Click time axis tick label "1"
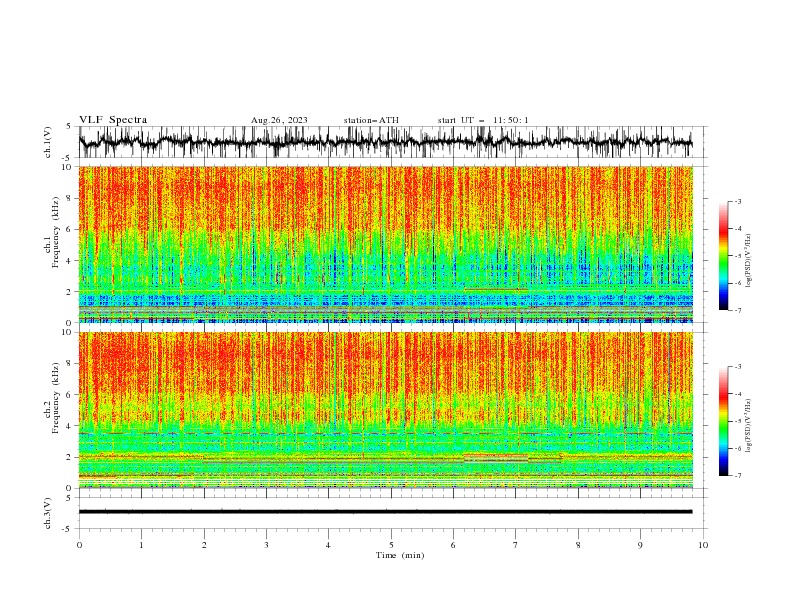This screenshot has width=792, height=612. [141, 545]
